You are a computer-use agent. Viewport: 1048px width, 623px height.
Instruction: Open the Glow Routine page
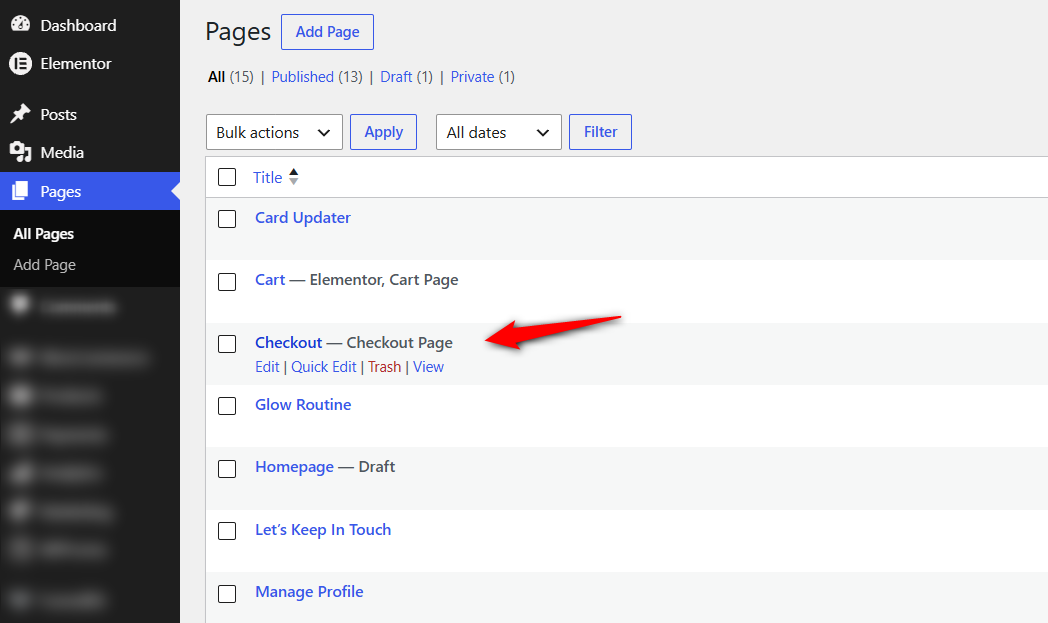[303, 404]
